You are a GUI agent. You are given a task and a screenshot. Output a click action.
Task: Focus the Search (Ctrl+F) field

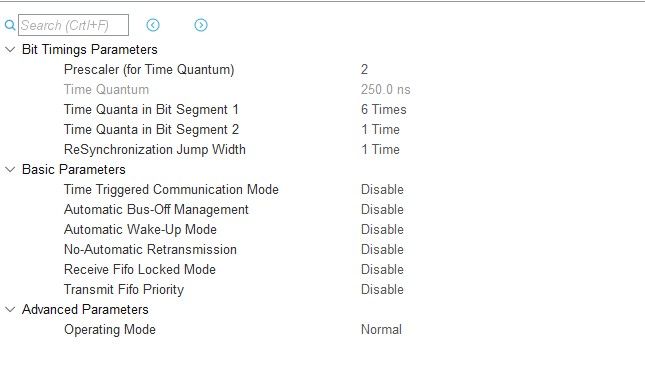point(73,25)
